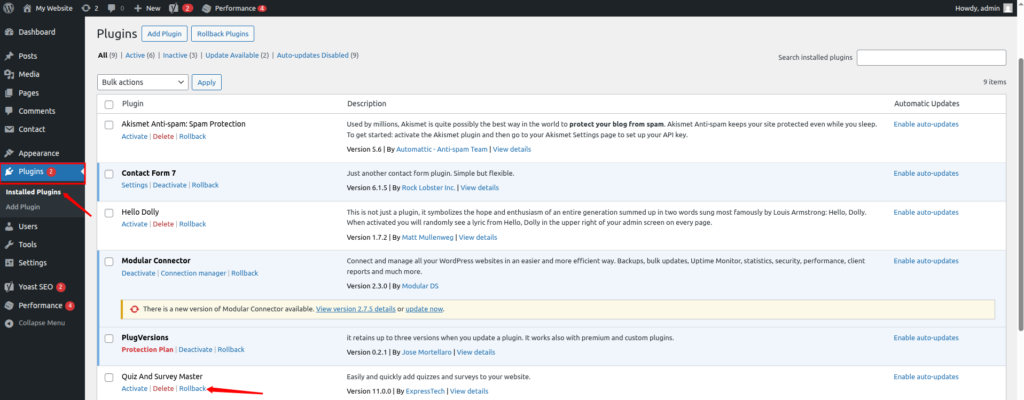The height and width of the screenshot is (400, 1024).
Task: Open Modular Connector Connection manager
Action: (193, 273)
